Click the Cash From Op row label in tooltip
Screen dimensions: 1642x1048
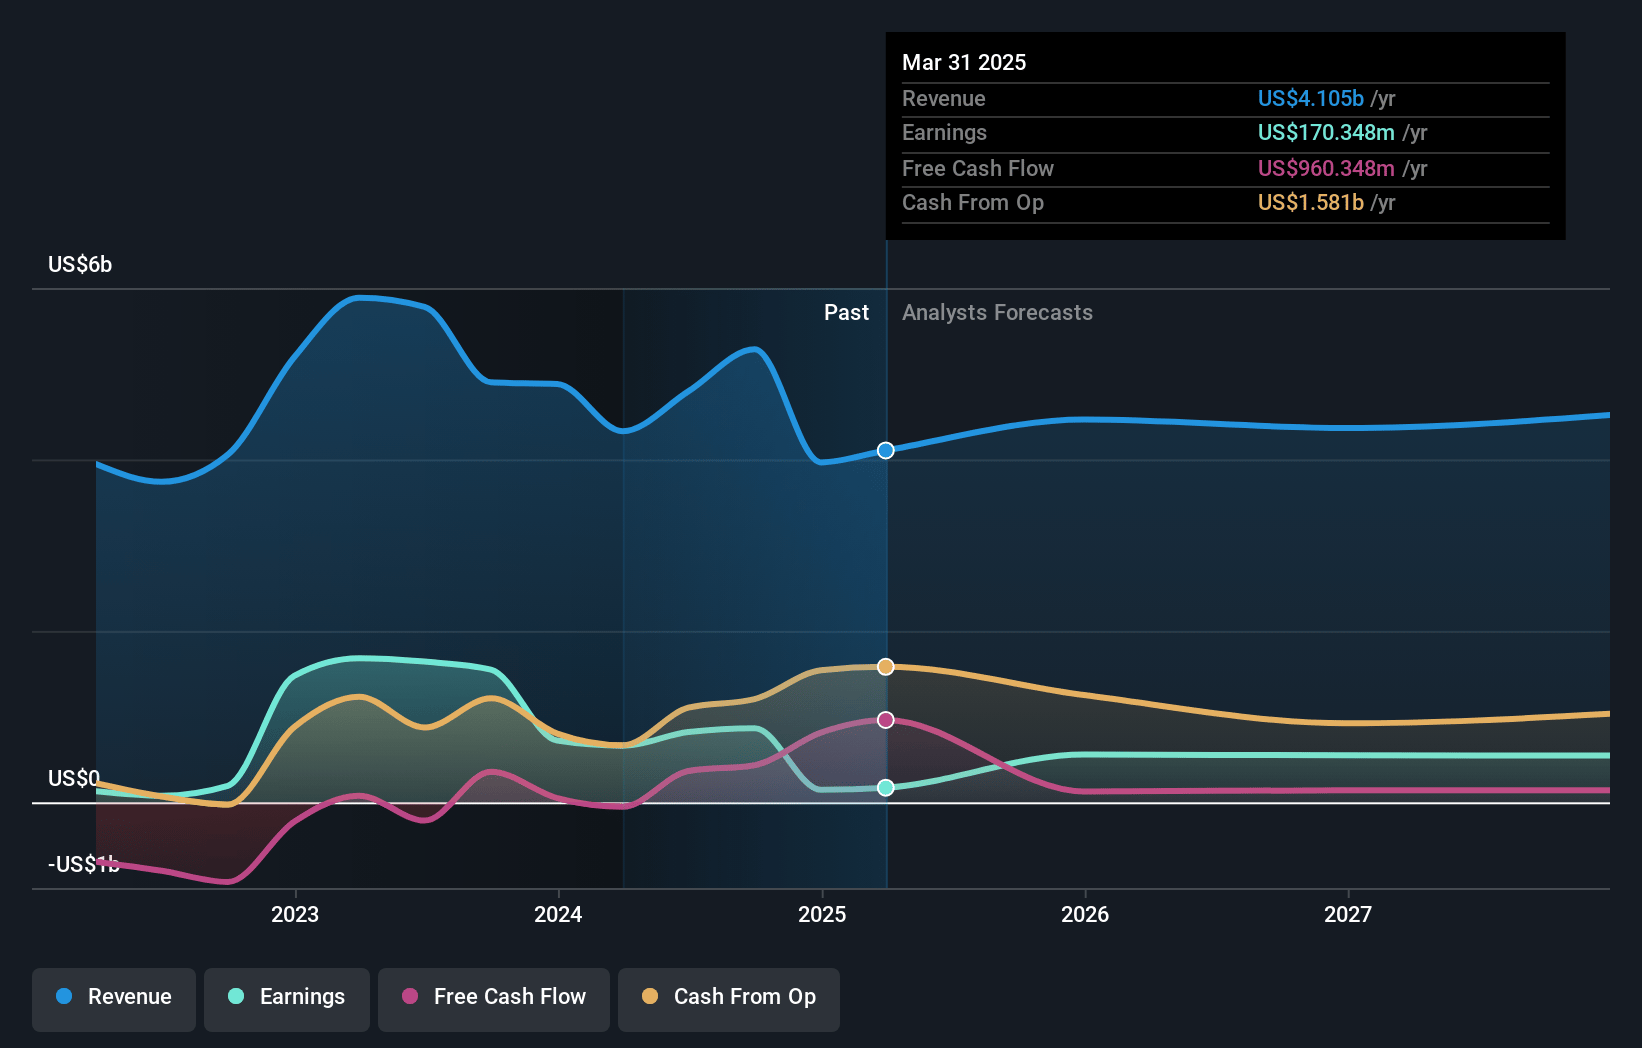pos(973,202)
